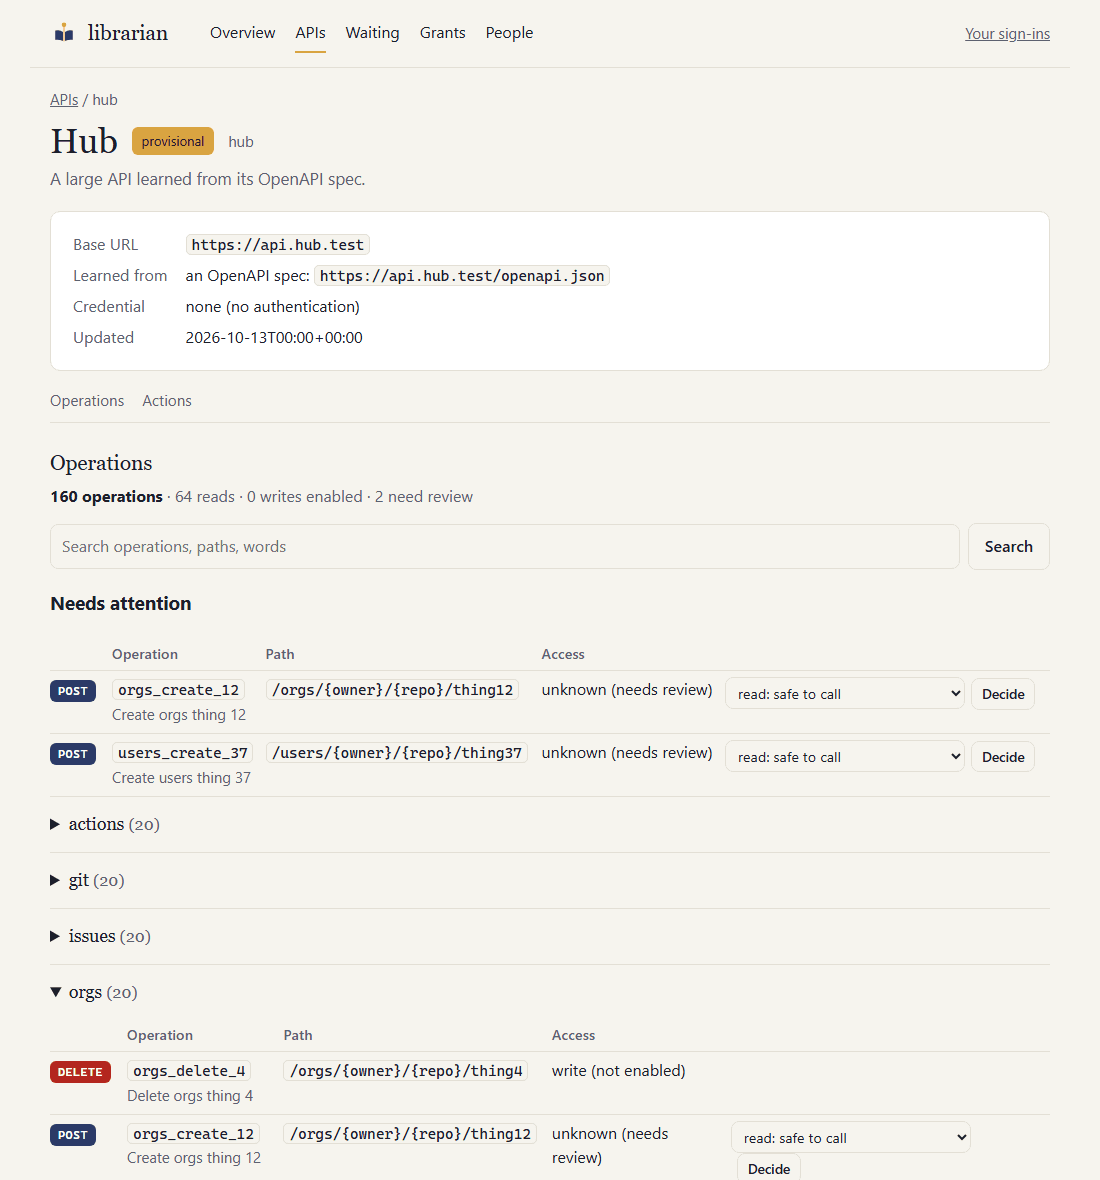Click POST badge beside users_create_37

point(73,754)
